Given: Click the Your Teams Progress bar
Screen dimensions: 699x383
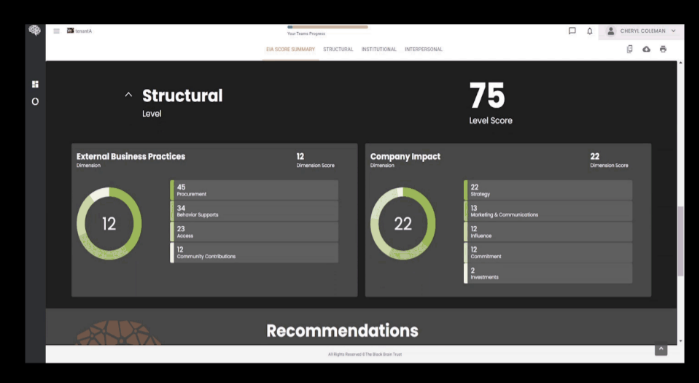Looking at the screenshot, I should tap(328, 27).
